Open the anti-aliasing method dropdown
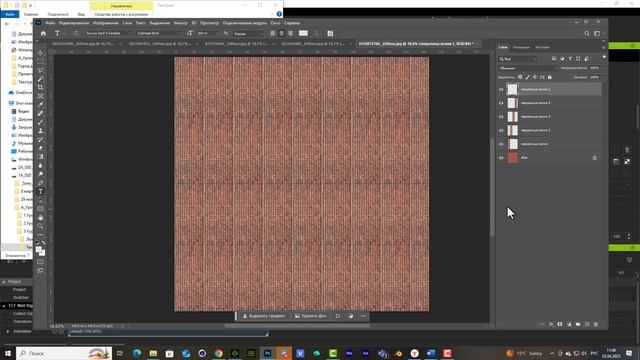This screenshot has height=360, width=640. click(x=249, y=33)
